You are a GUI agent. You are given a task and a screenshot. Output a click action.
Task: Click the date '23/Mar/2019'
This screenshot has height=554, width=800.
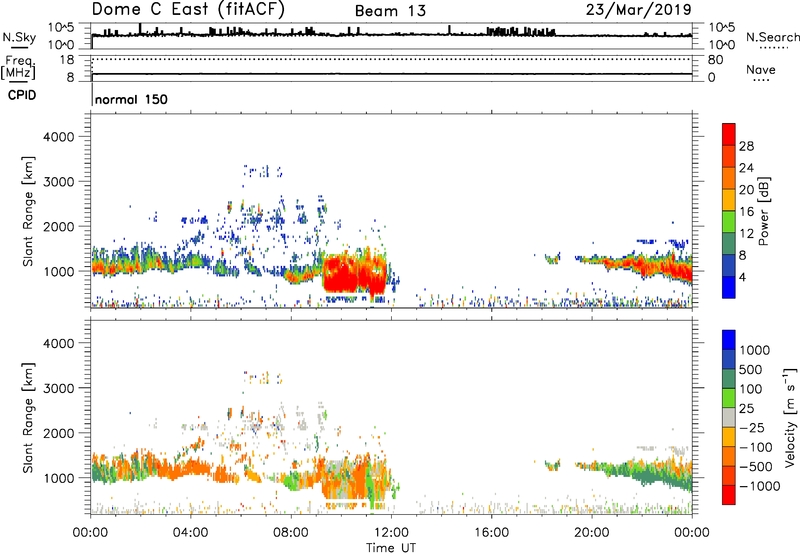pos(639,10)
